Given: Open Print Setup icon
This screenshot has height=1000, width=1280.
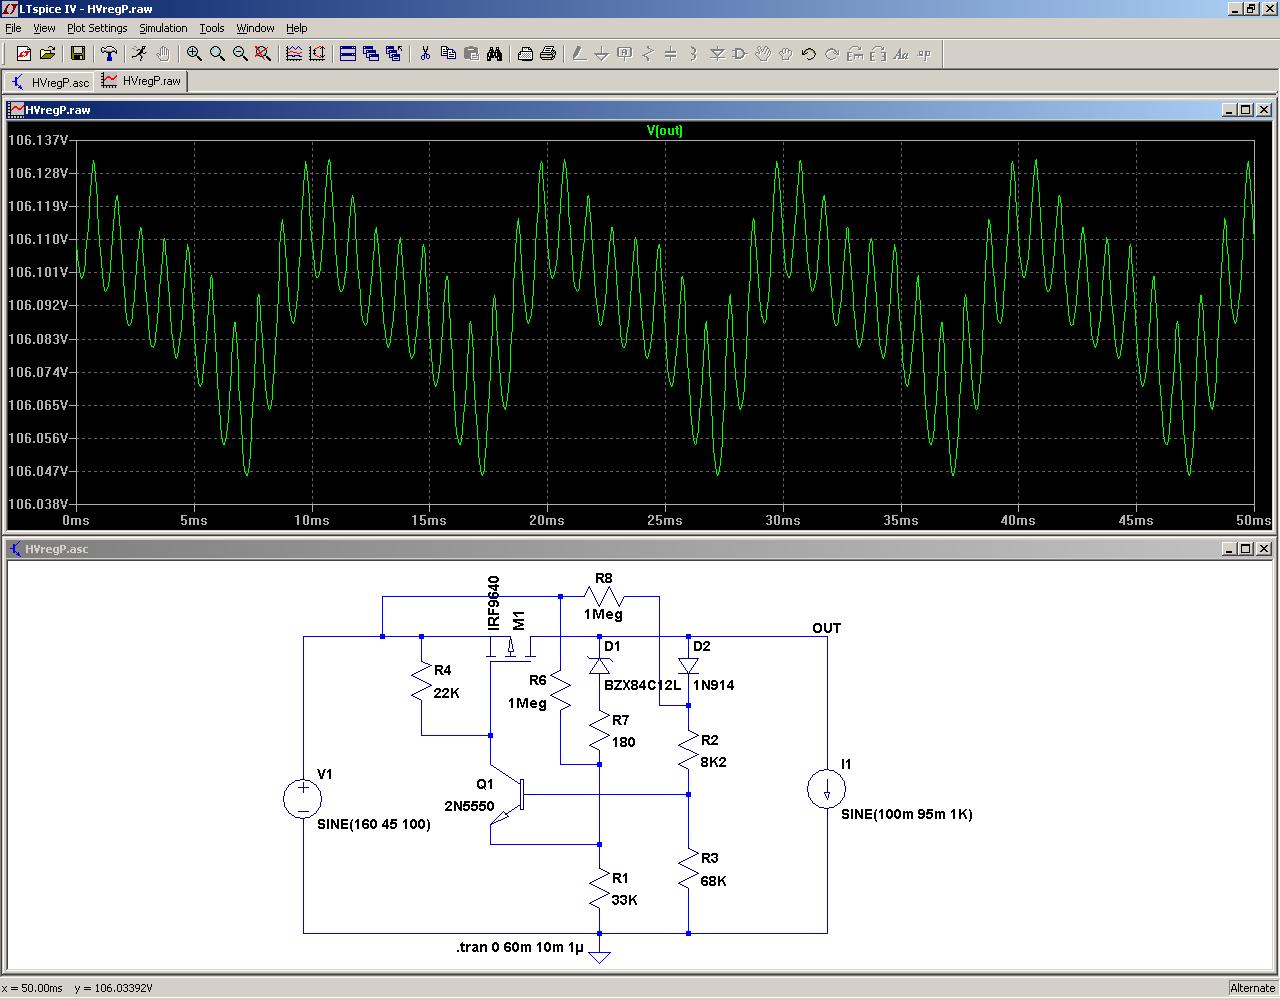Looking at the screenshot, I should (525, 54).
